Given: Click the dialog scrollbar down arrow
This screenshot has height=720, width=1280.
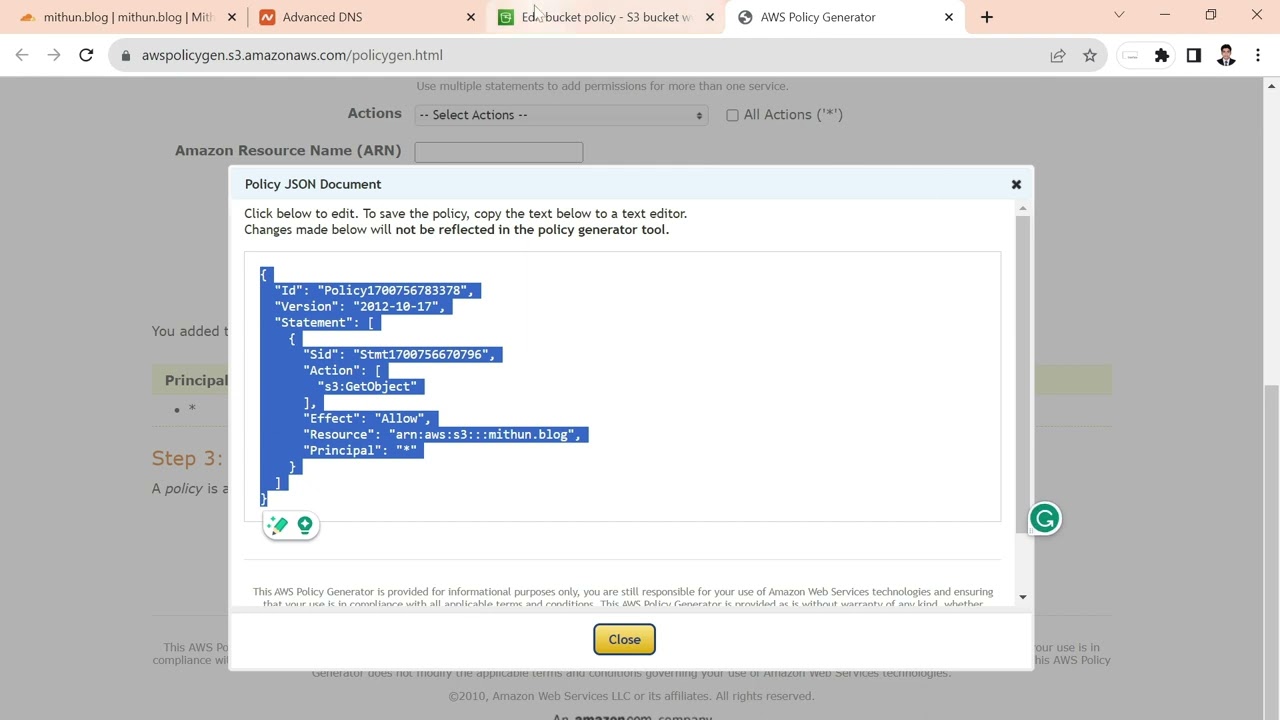Looking at the screenshot, I should [x=1022, y=597].
